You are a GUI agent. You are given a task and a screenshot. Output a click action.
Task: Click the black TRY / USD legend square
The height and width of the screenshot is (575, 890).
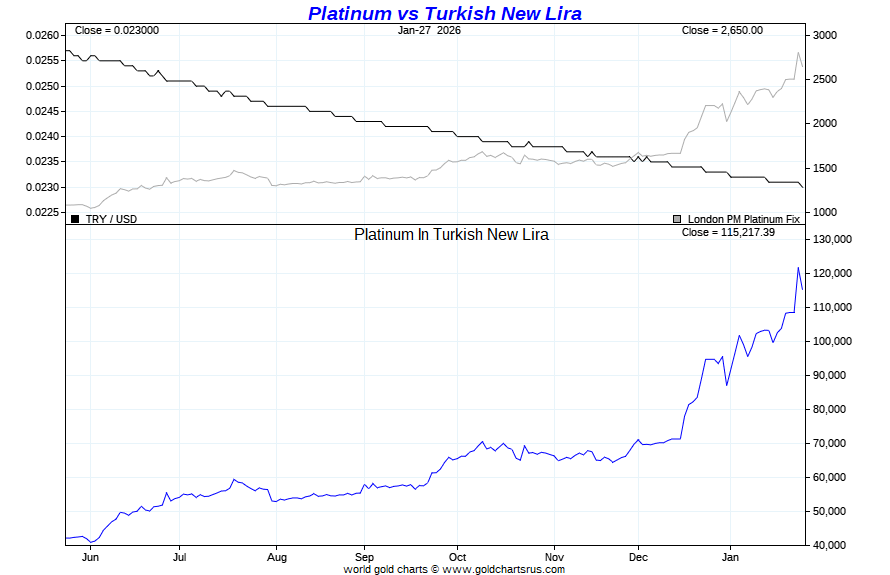(75, 219)
